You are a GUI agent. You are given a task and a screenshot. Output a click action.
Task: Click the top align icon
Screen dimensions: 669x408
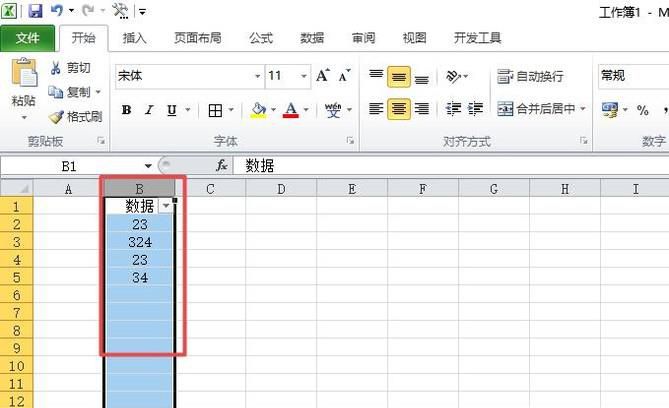376,76
